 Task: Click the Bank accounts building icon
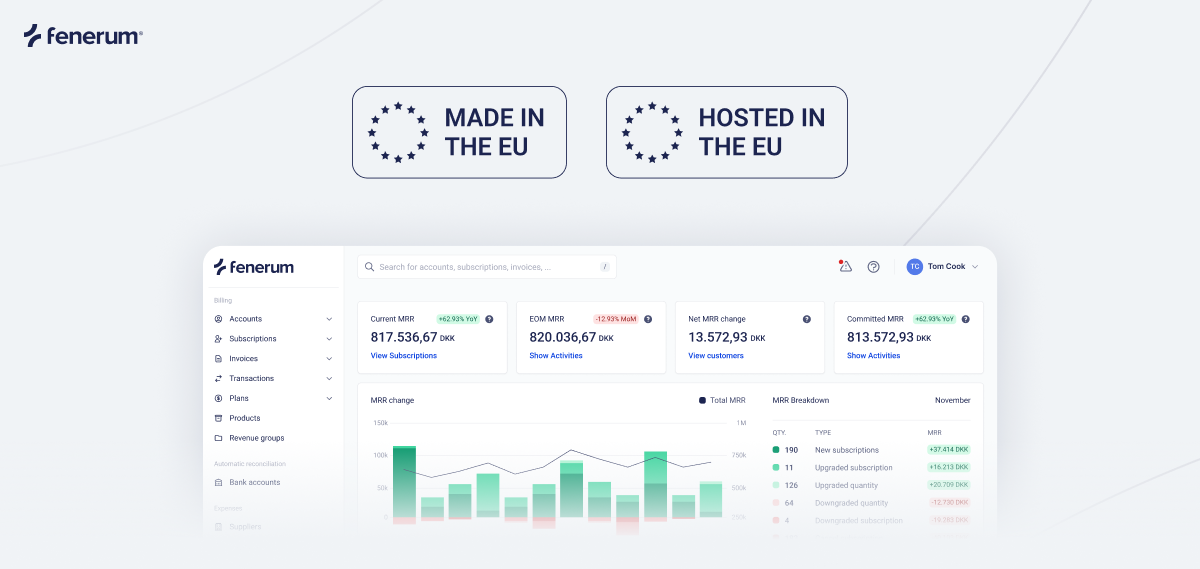pos(219,482)
